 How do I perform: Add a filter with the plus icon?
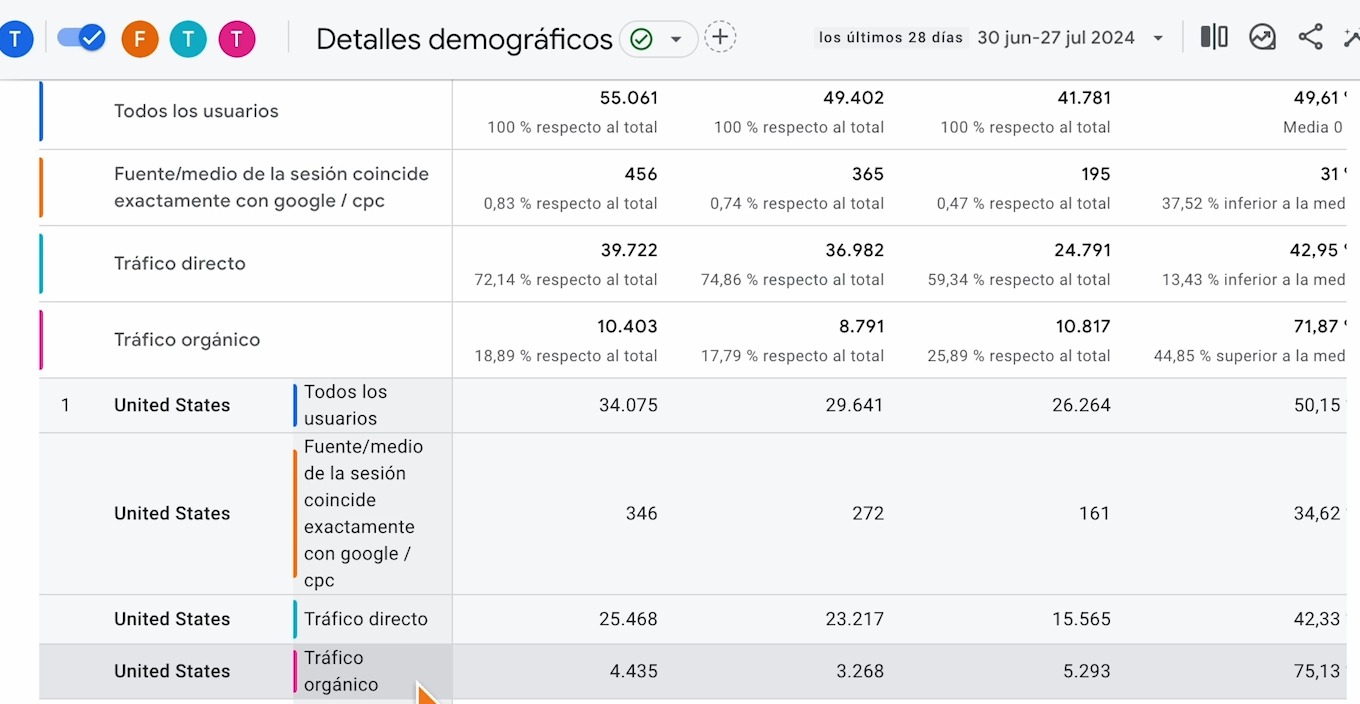[720, 38]
